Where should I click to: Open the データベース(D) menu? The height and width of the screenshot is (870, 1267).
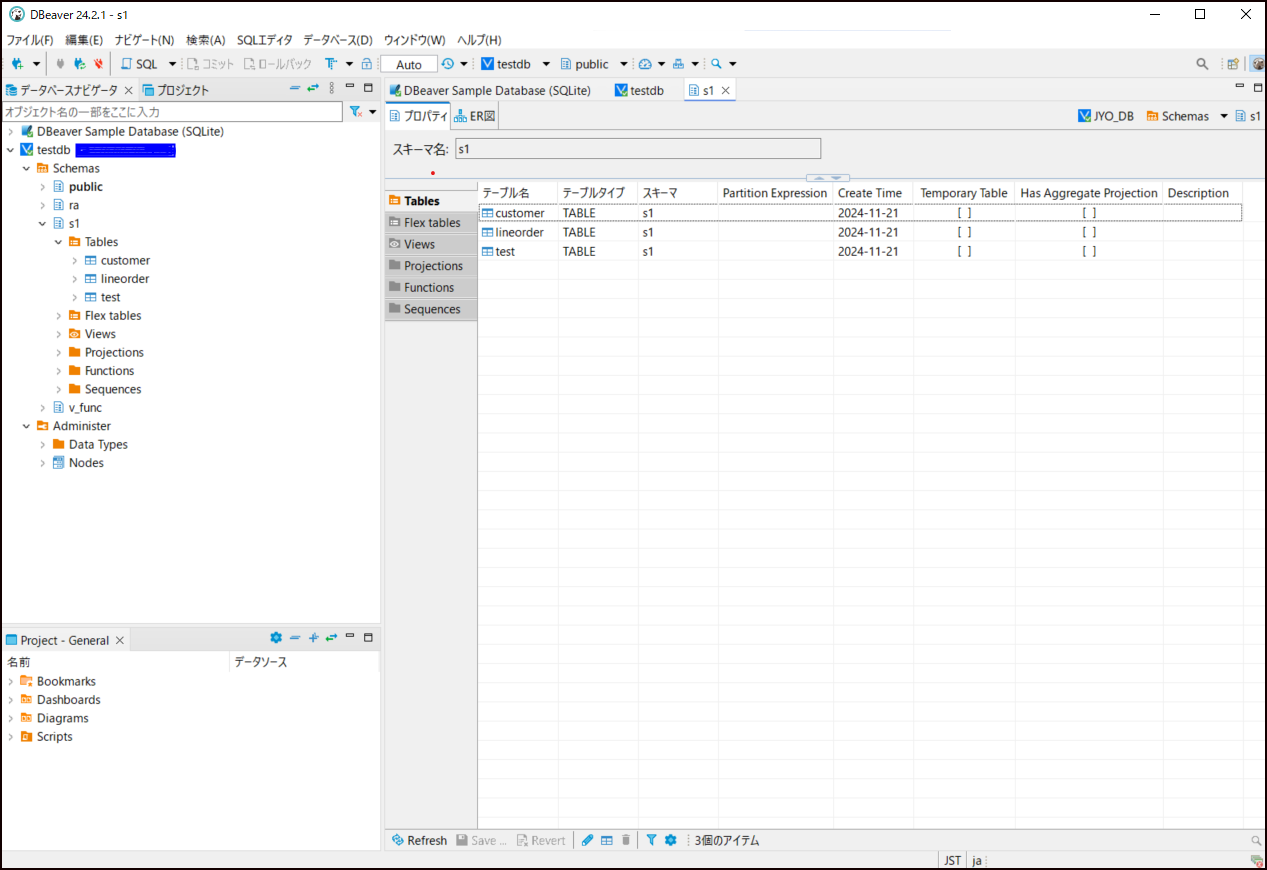coord(337,40)
